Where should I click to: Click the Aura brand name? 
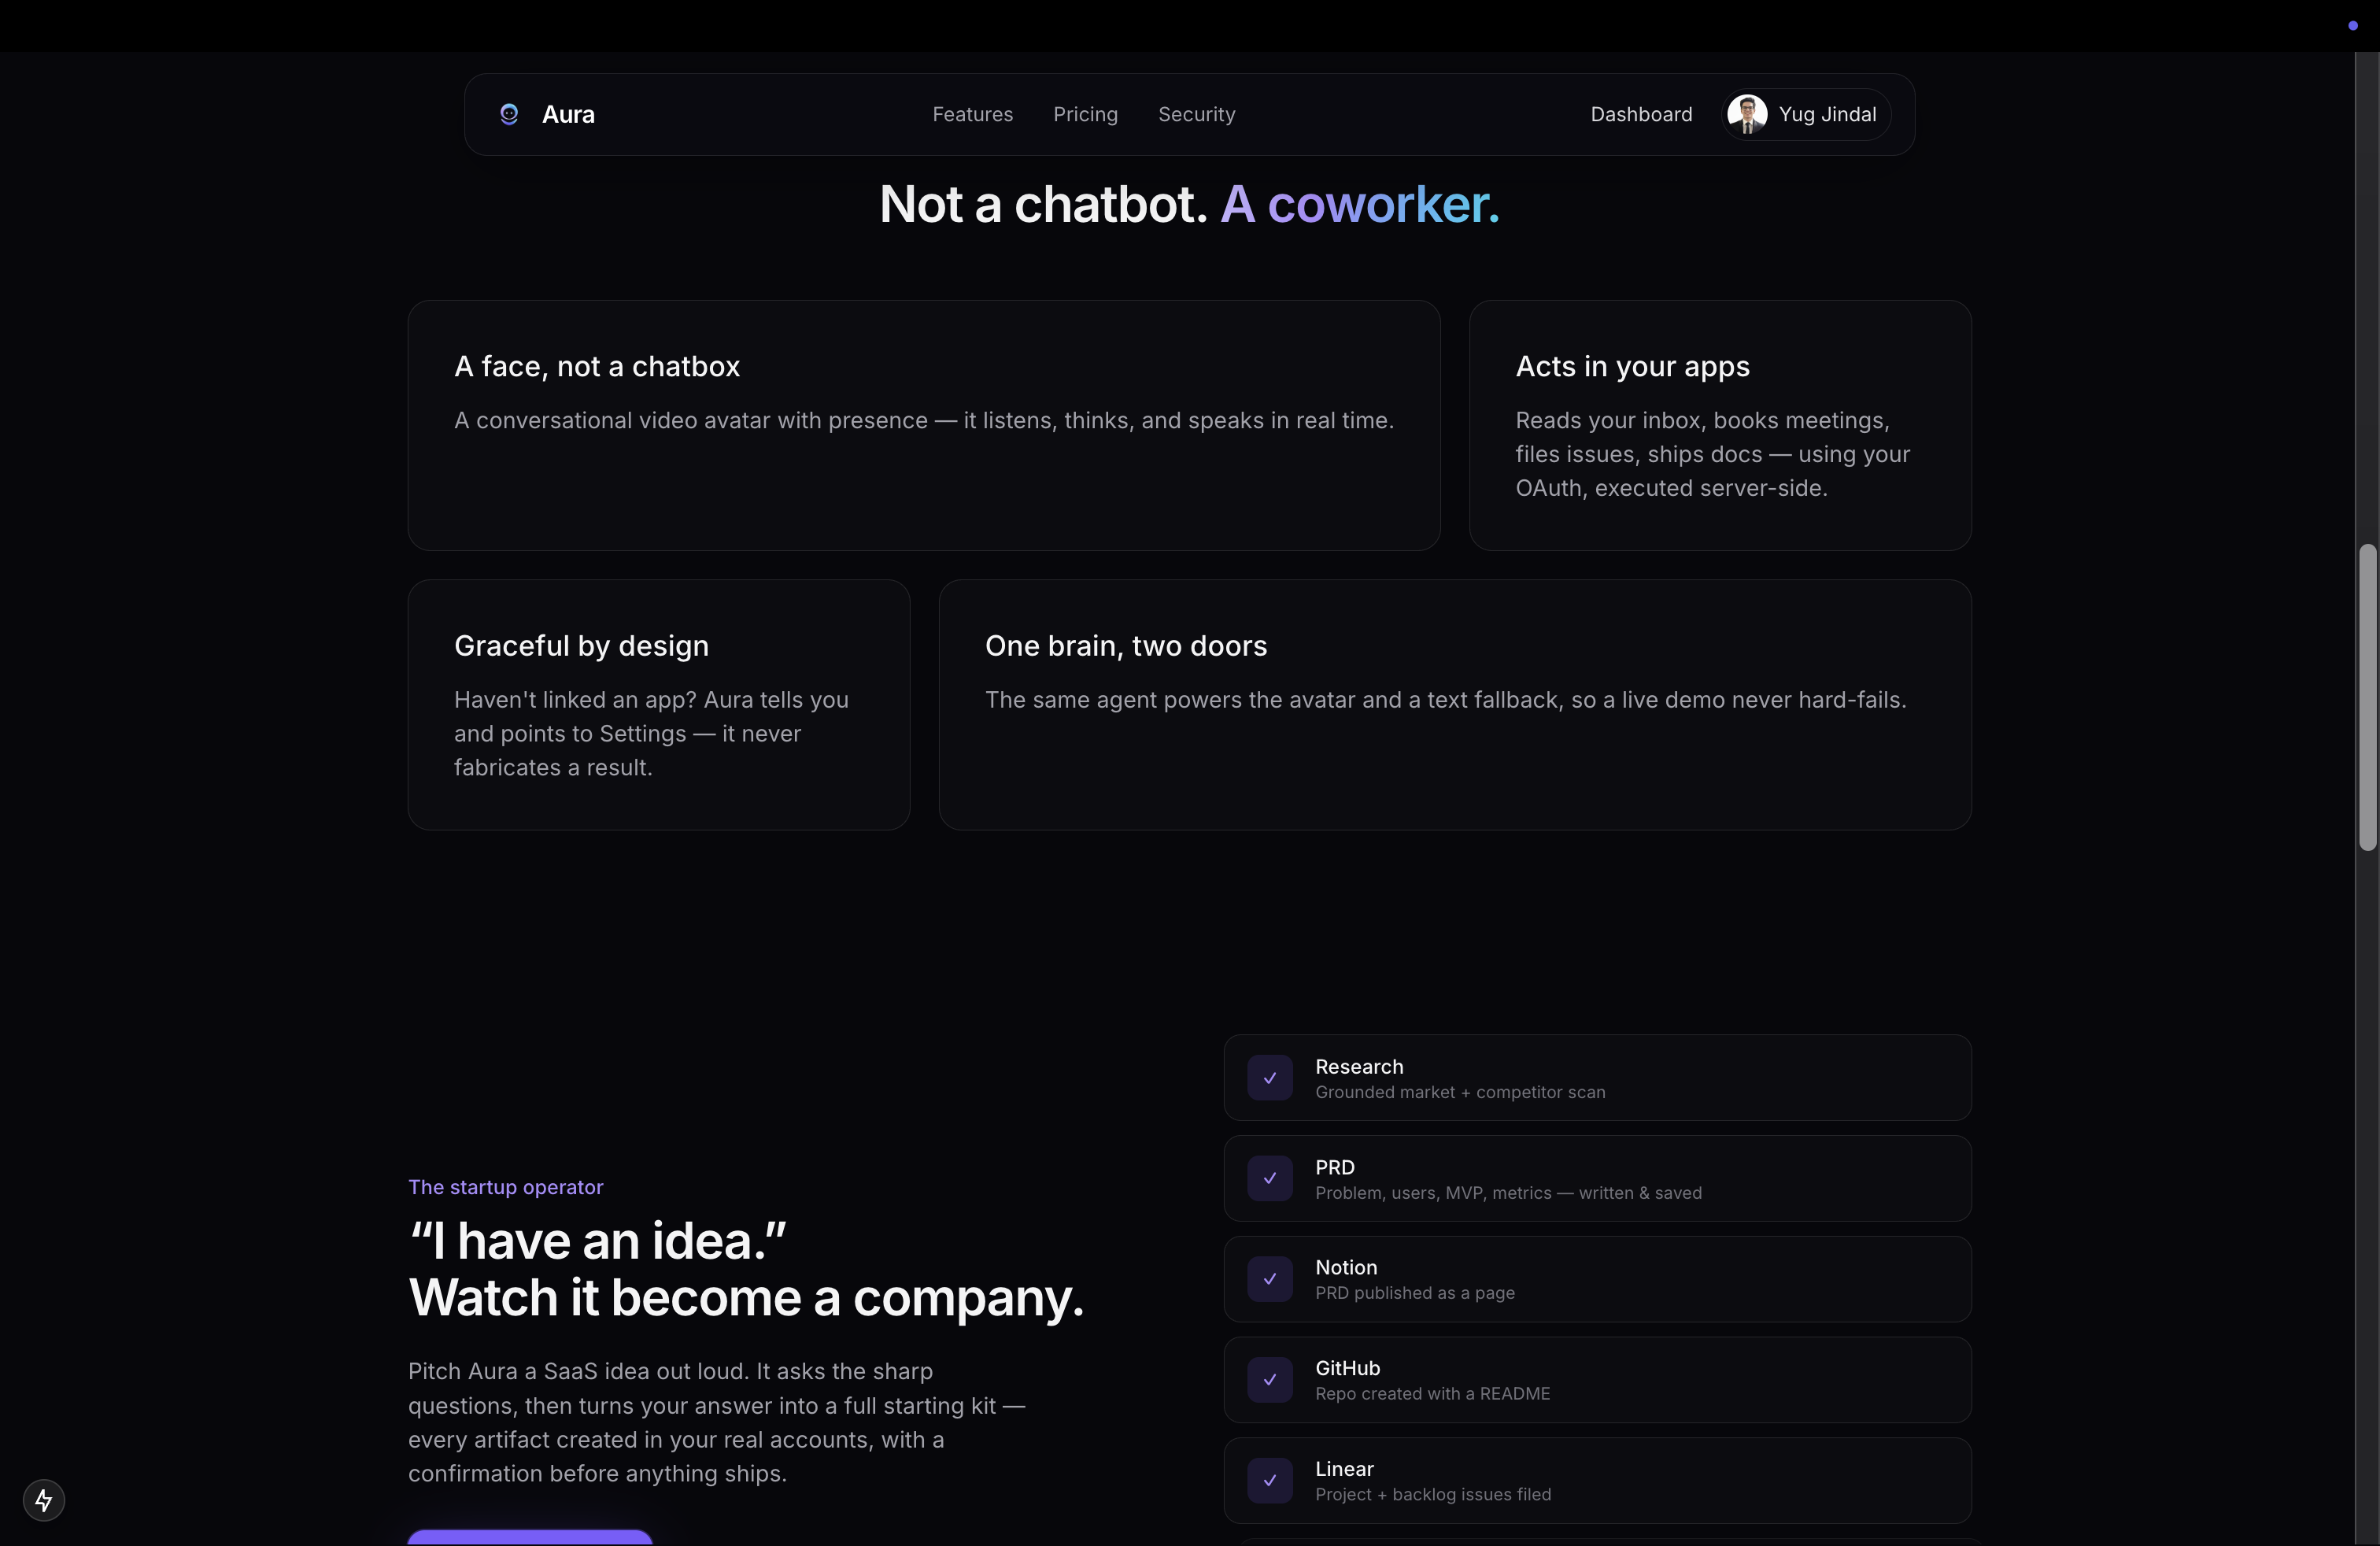pos(568,114)
